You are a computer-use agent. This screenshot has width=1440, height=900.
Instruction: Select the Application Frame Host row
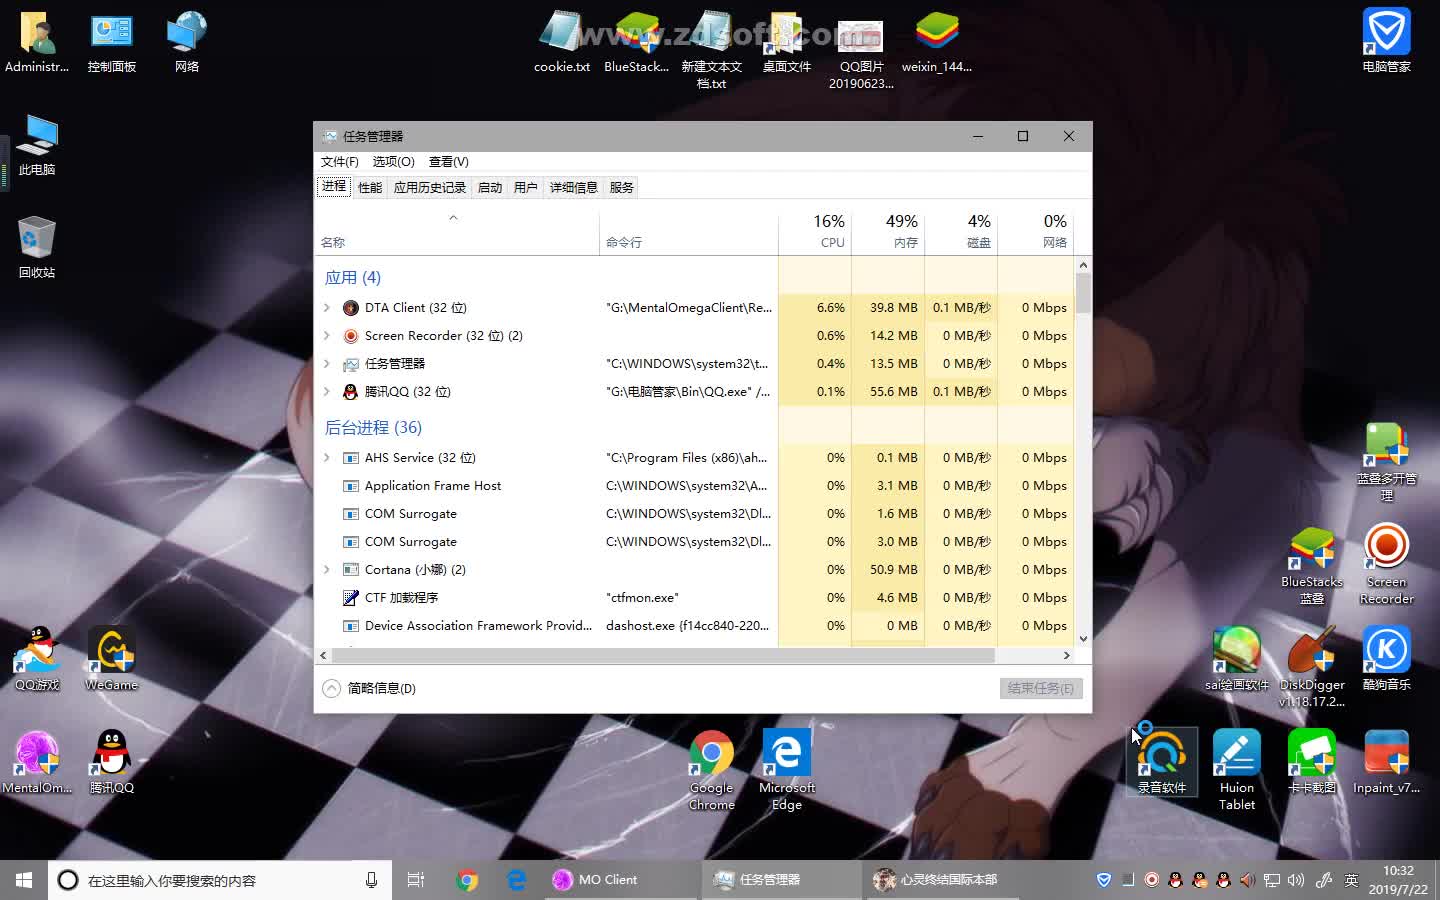pos(694,486)
